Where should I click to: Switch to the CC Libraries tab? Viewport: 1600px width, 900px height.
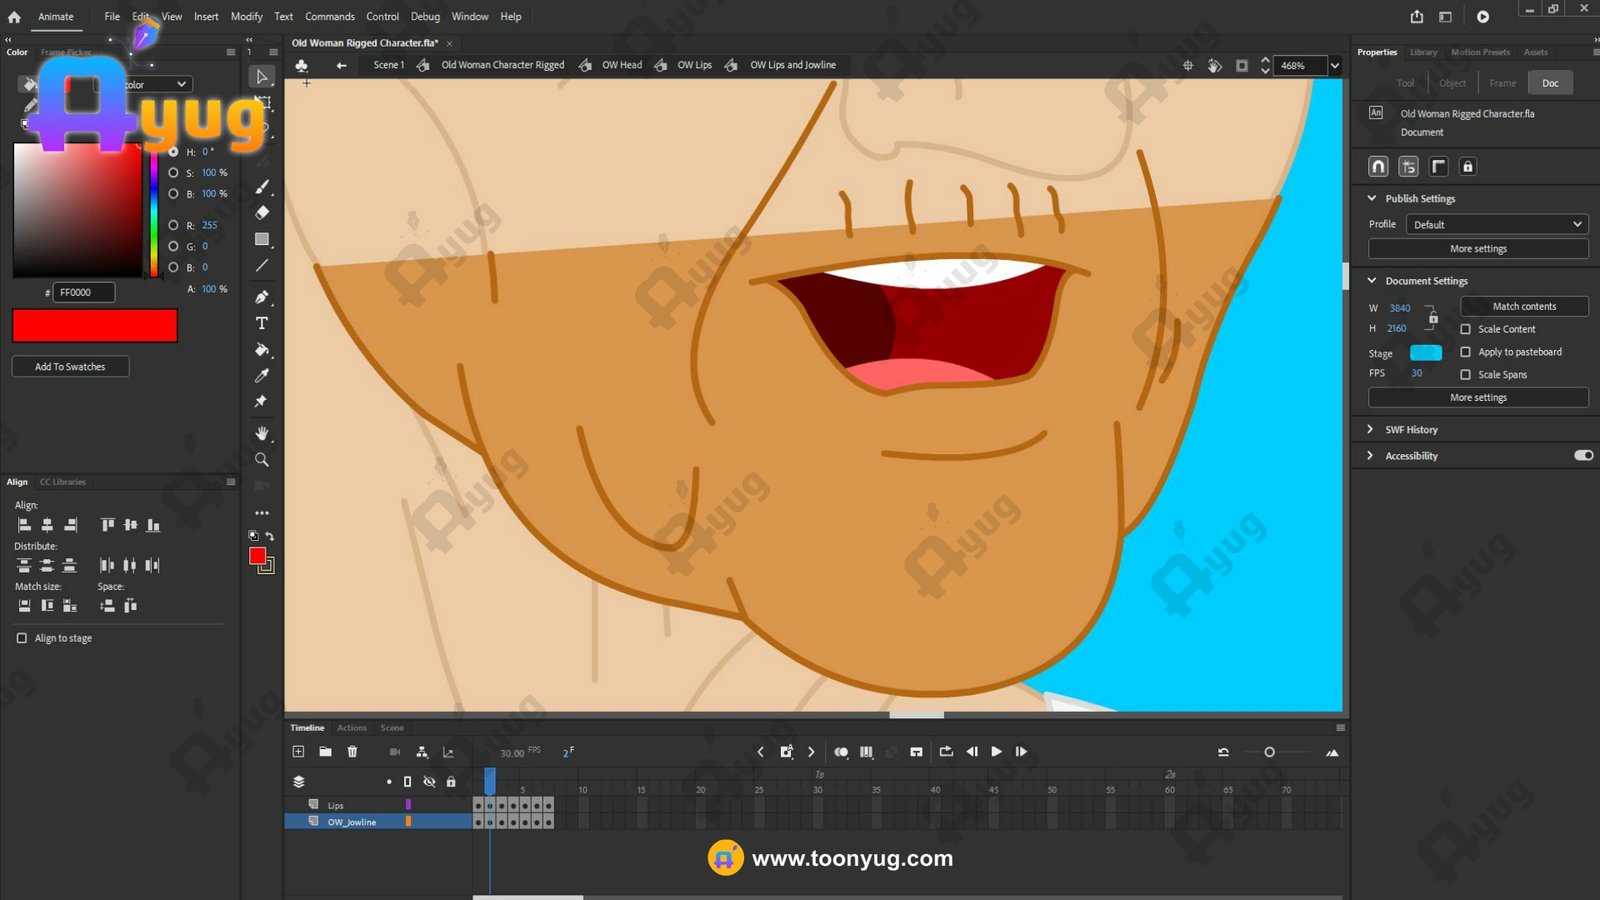[x=63, y=482]
